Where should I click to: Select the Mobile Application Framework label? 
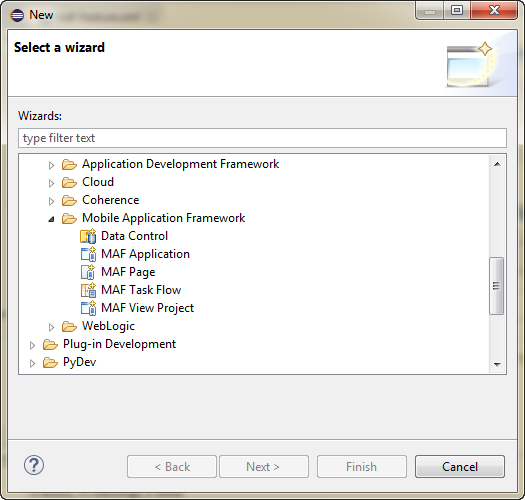[163, 218]
